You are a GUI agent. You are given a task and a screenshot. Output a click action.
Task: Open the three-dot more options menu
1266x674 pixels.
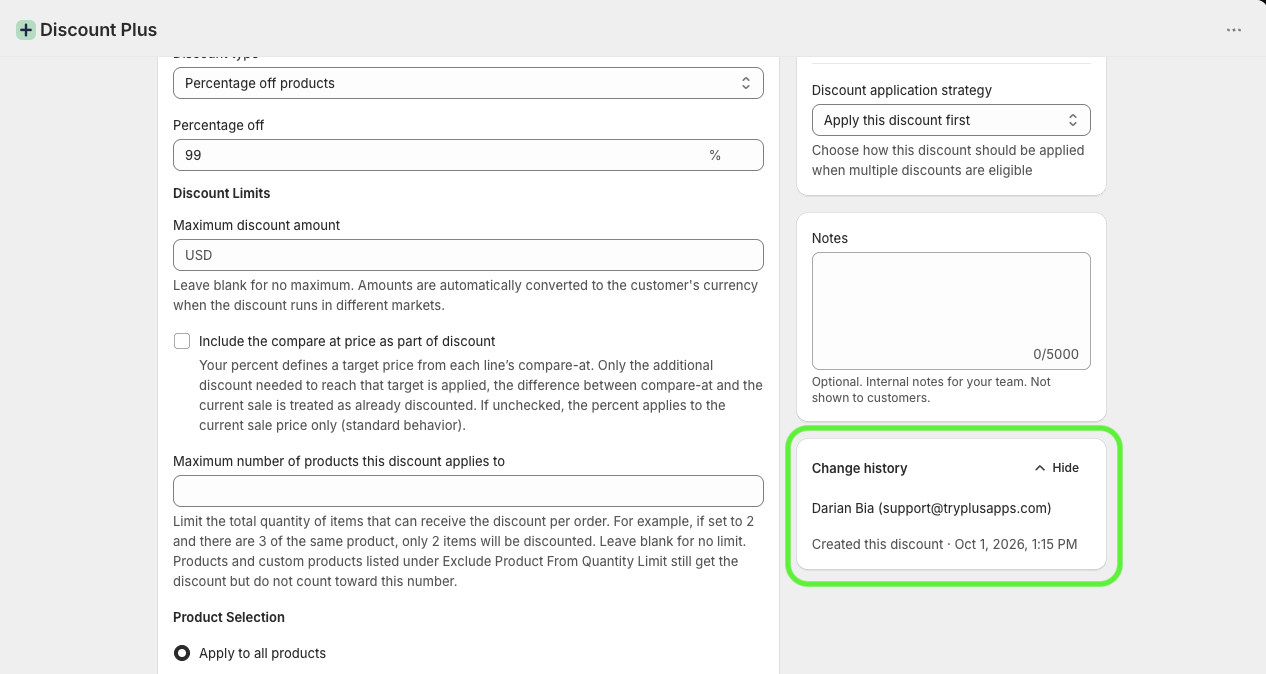tap(1234, 30)
